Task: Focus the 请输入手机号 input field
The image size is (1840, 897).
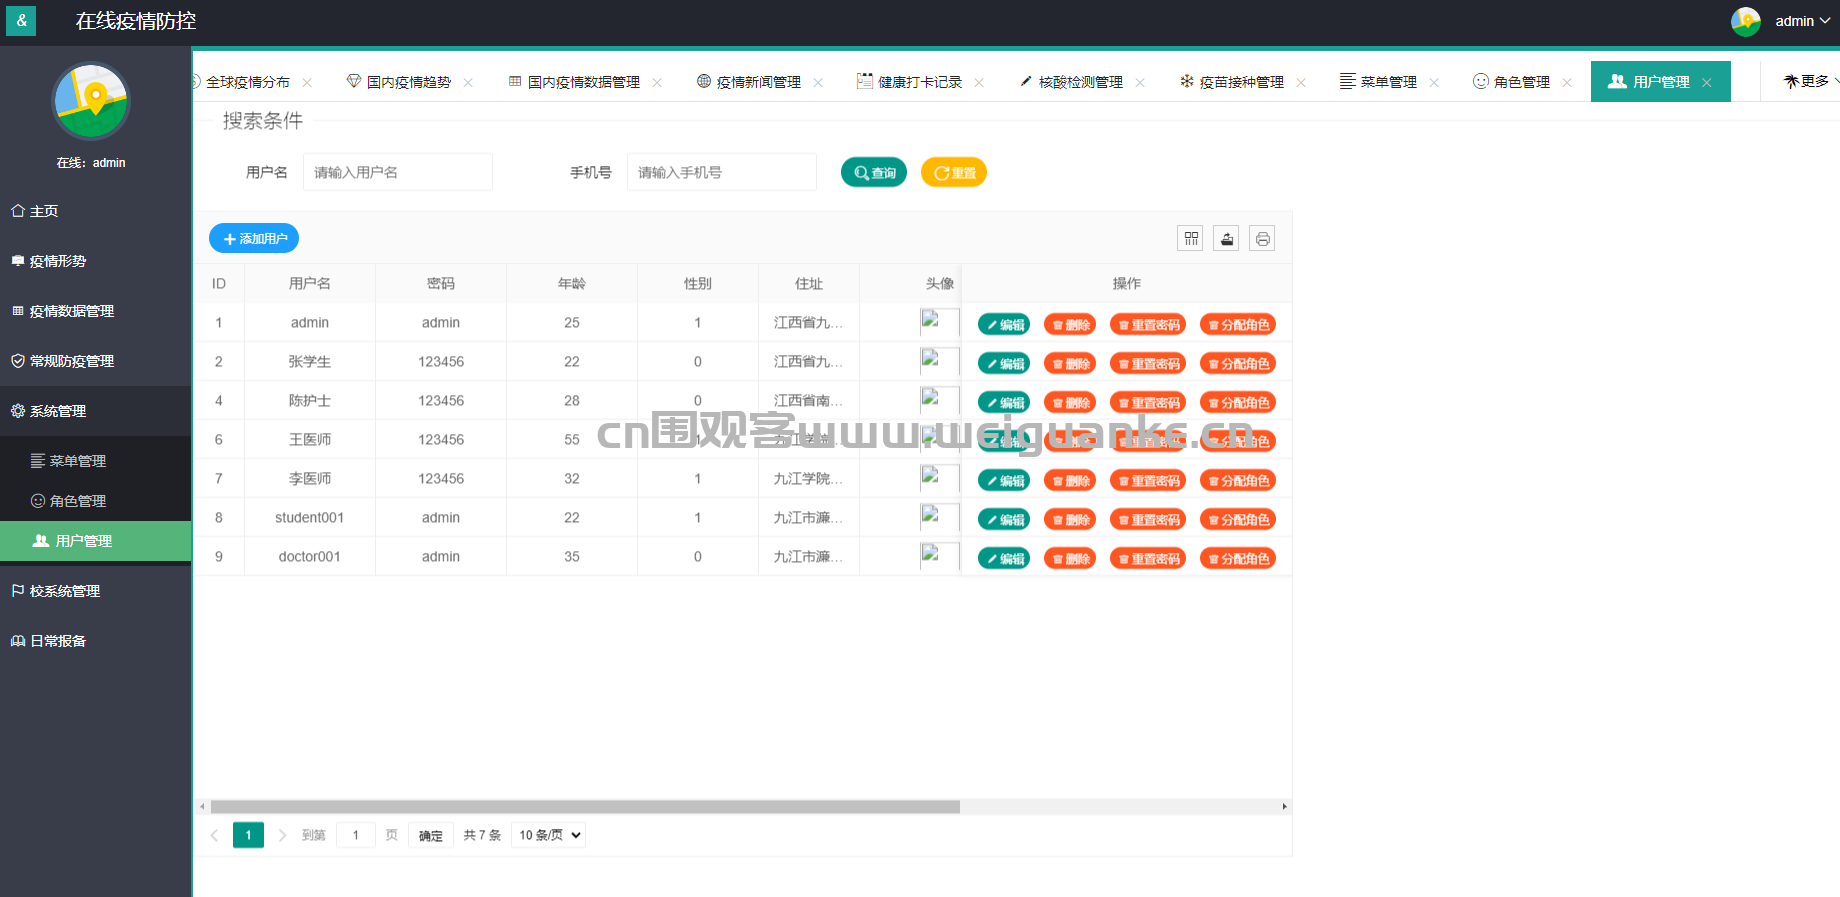Action: (721, 173)
